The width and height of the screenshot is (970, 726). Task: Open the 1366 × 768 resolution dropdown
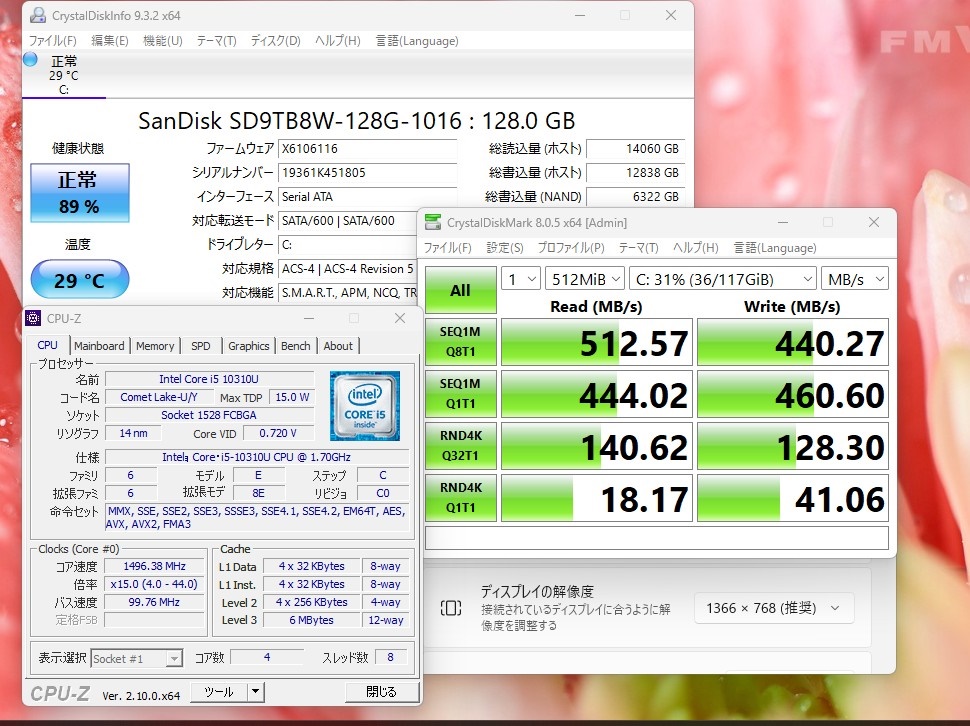774,608
